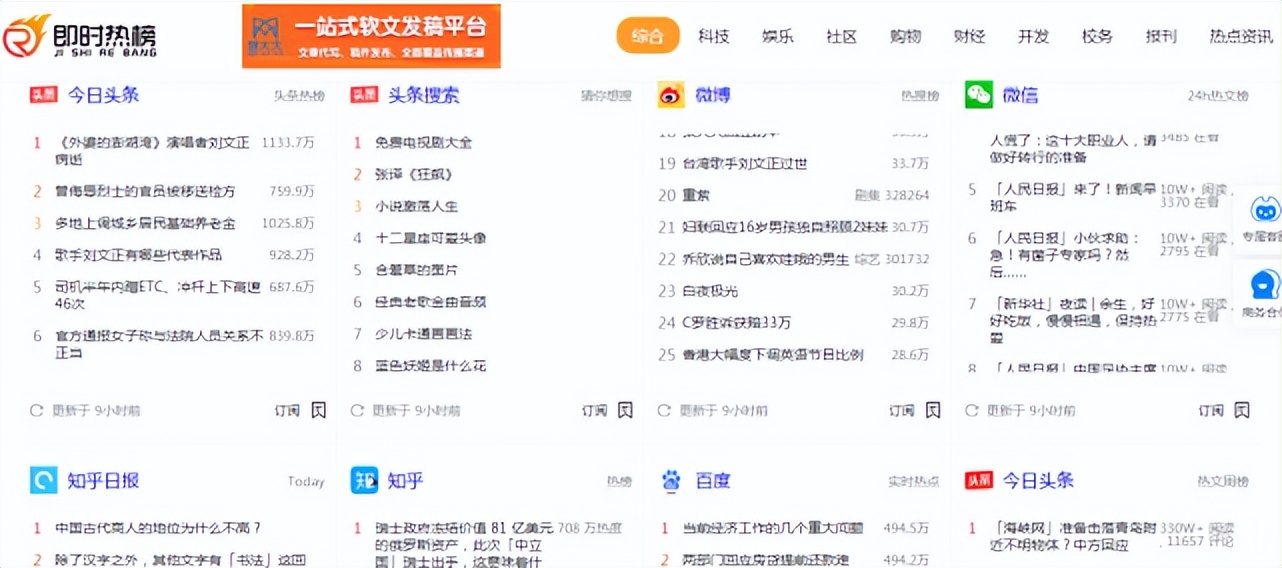Open Weibo item 白夜极光
This screenshot has height=568, width=1282.
pyautogui.click(x=710, y=291)
